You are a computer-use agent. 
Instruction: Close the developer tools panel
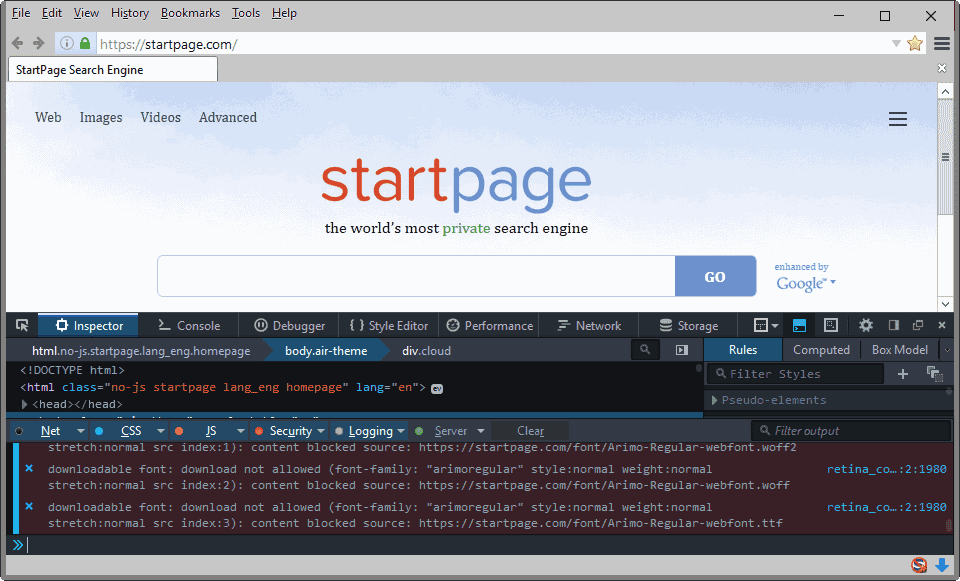[942, 325]
